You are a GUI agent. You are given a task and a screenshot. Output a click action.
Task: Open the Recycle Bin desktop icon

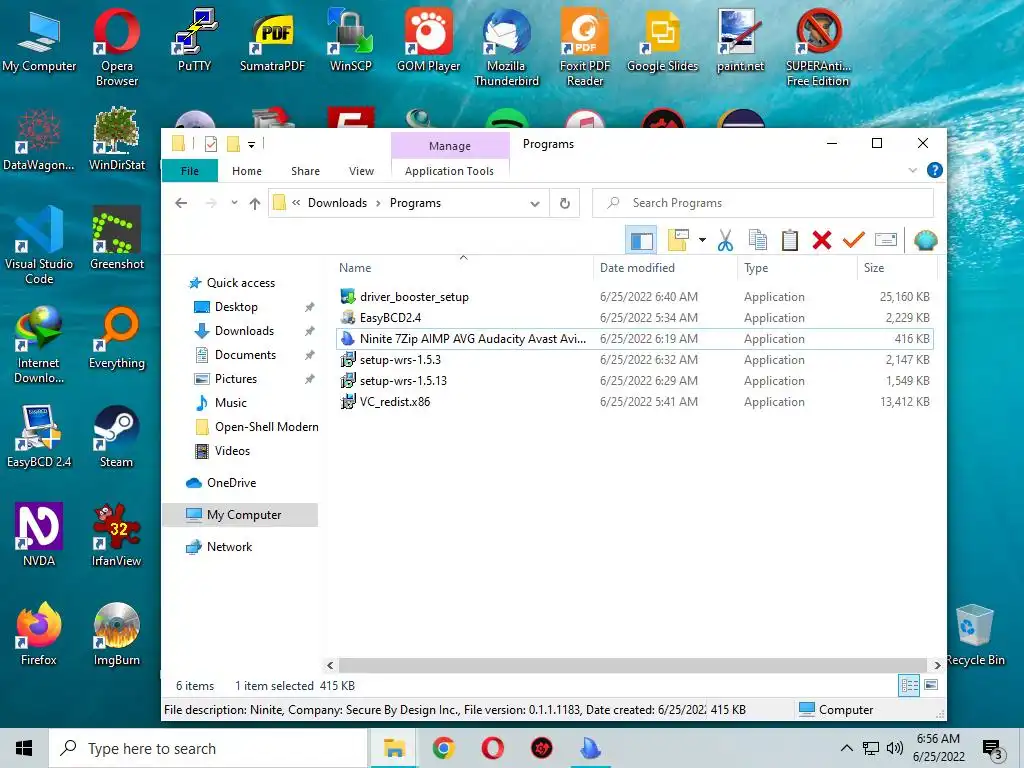(x=975, y=635)
